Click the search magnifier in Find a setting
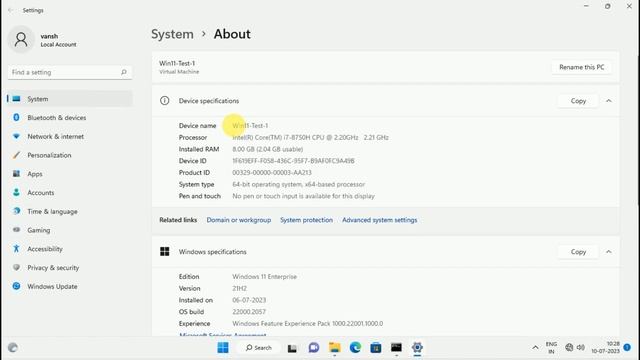The width and height of the screenshot is (640, 360). 124,72
